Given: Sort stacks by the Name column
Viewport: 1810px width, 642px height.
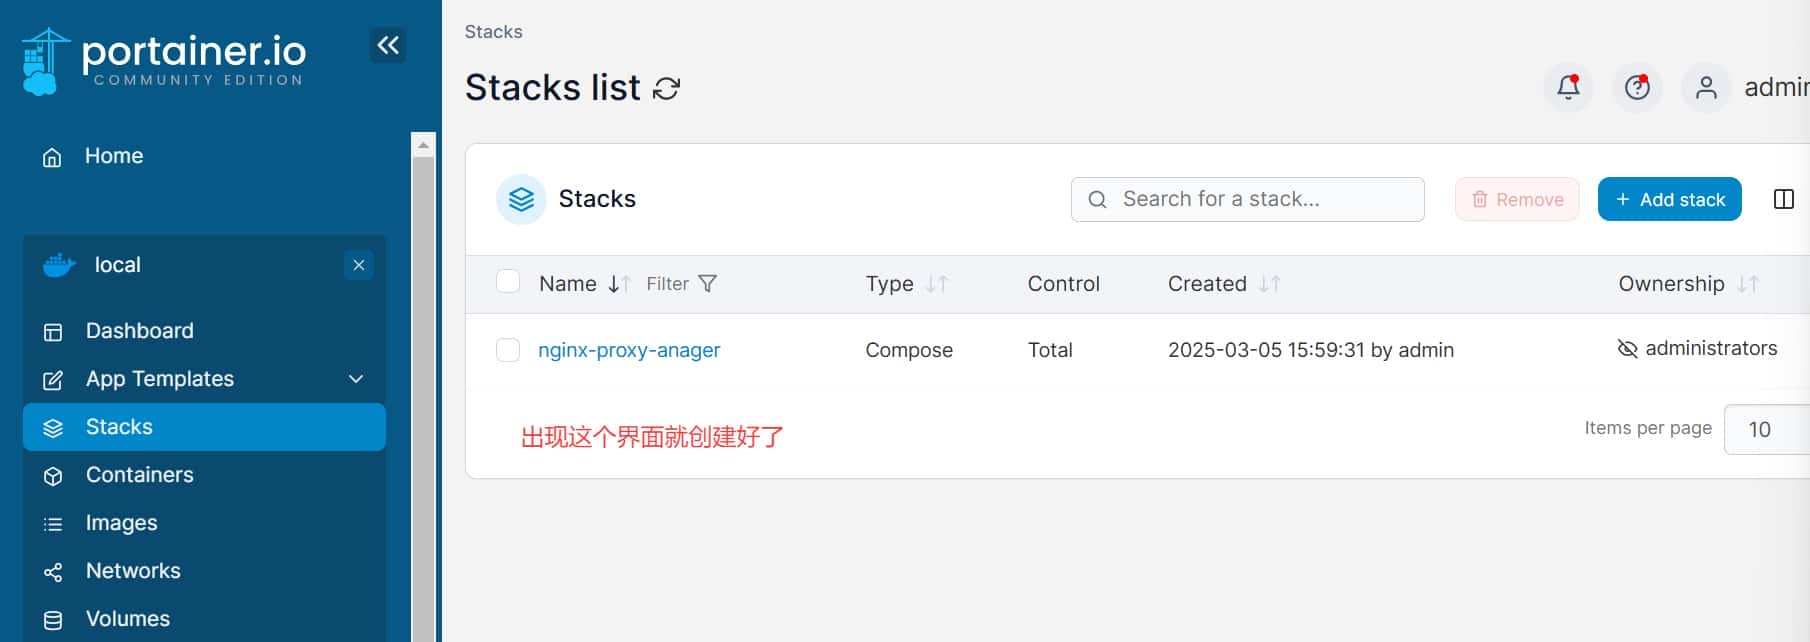Looking at the screenshot, I should [x=568, y=284].
